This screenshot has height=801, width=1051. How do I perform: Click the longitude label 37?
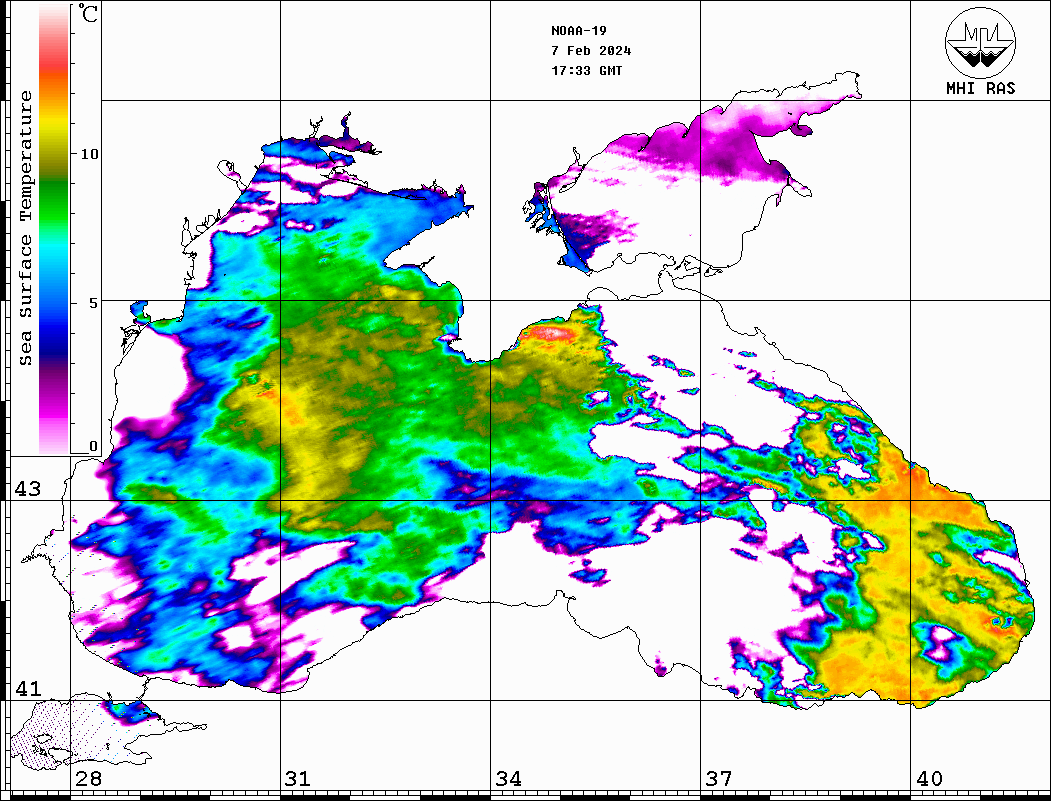pyautogui.click(x=719, y=779)
